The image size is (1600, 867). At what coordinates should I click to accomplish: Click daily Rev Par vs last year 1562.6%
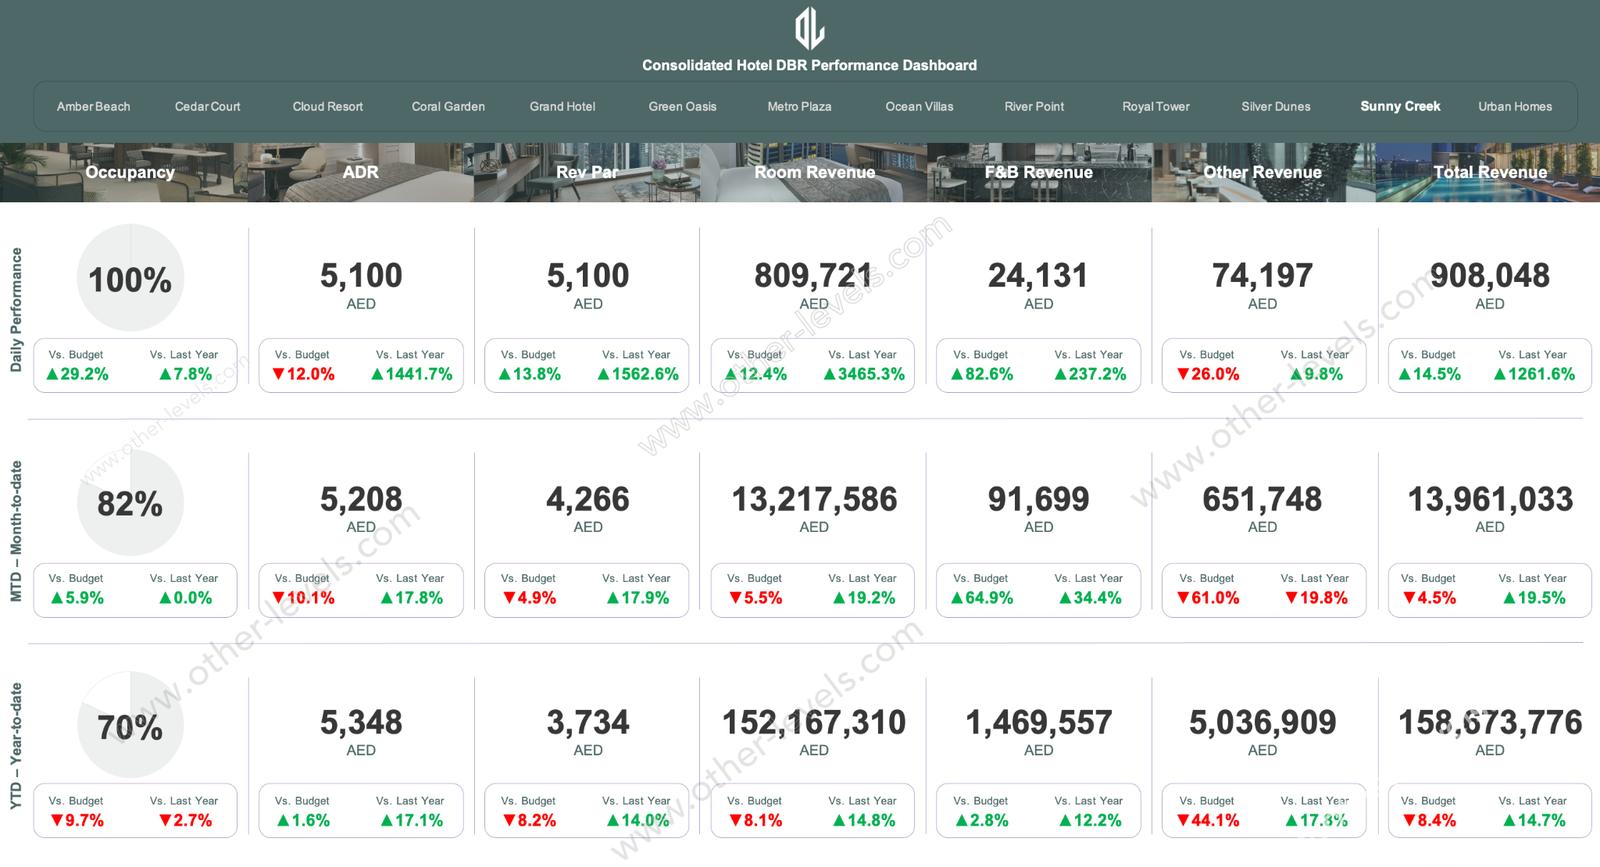tap(638, 374)
